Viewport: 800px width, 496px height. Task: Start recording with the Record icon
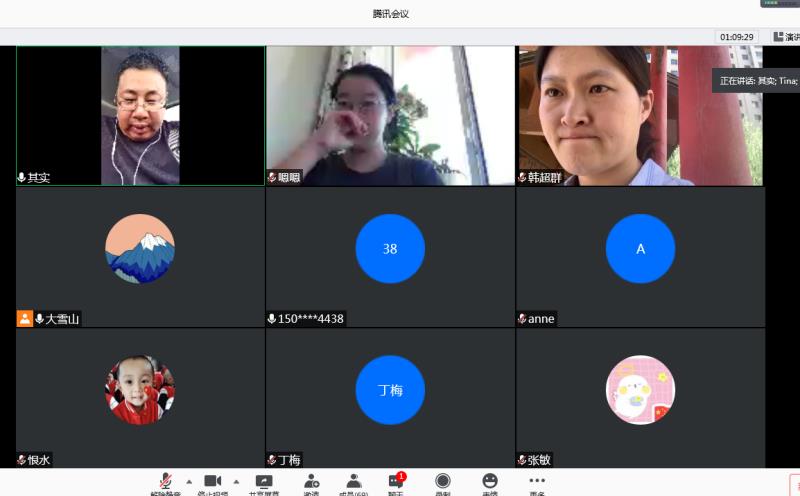point(442,482)
